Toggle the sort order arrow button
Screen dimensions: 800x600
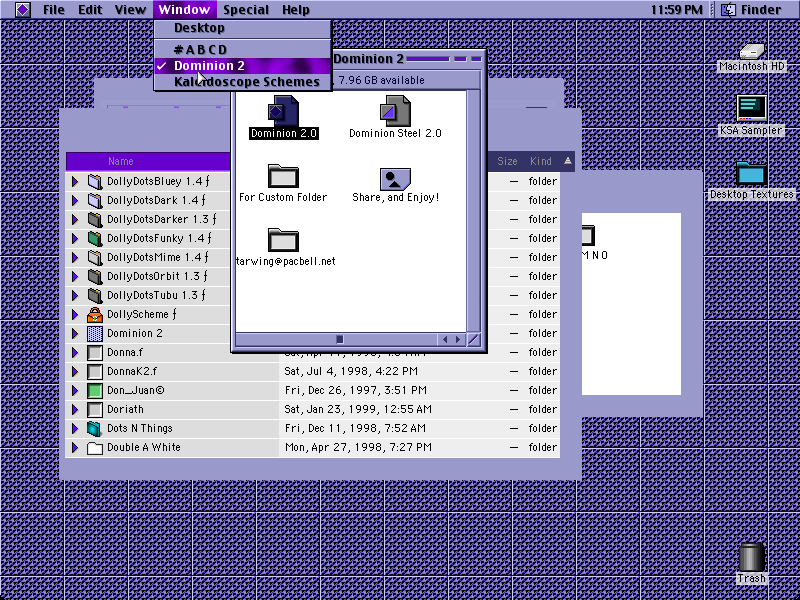click(568, 161)
